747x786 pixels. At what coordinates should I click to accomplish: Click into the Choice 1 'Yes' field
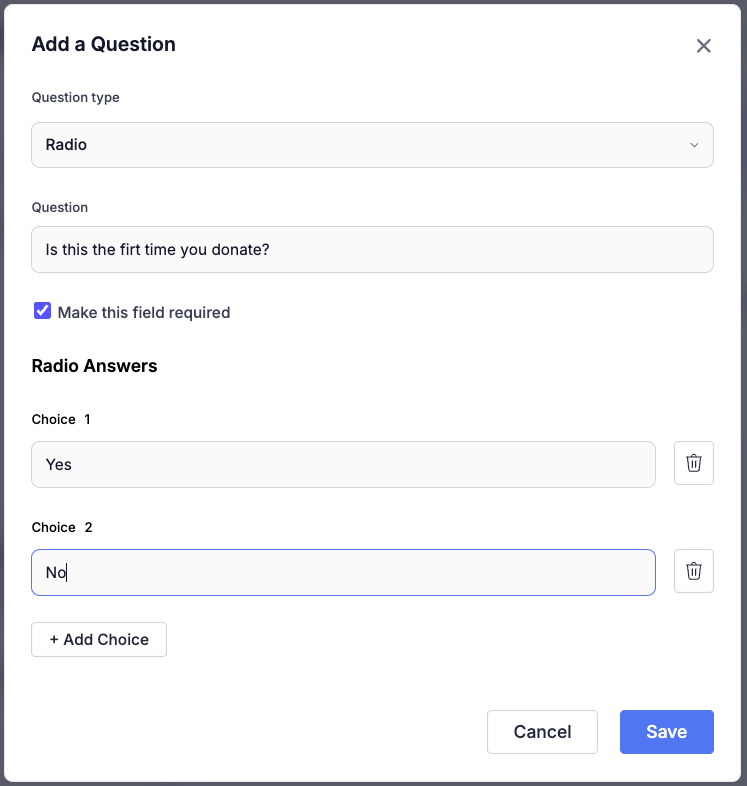pos(343,465)
